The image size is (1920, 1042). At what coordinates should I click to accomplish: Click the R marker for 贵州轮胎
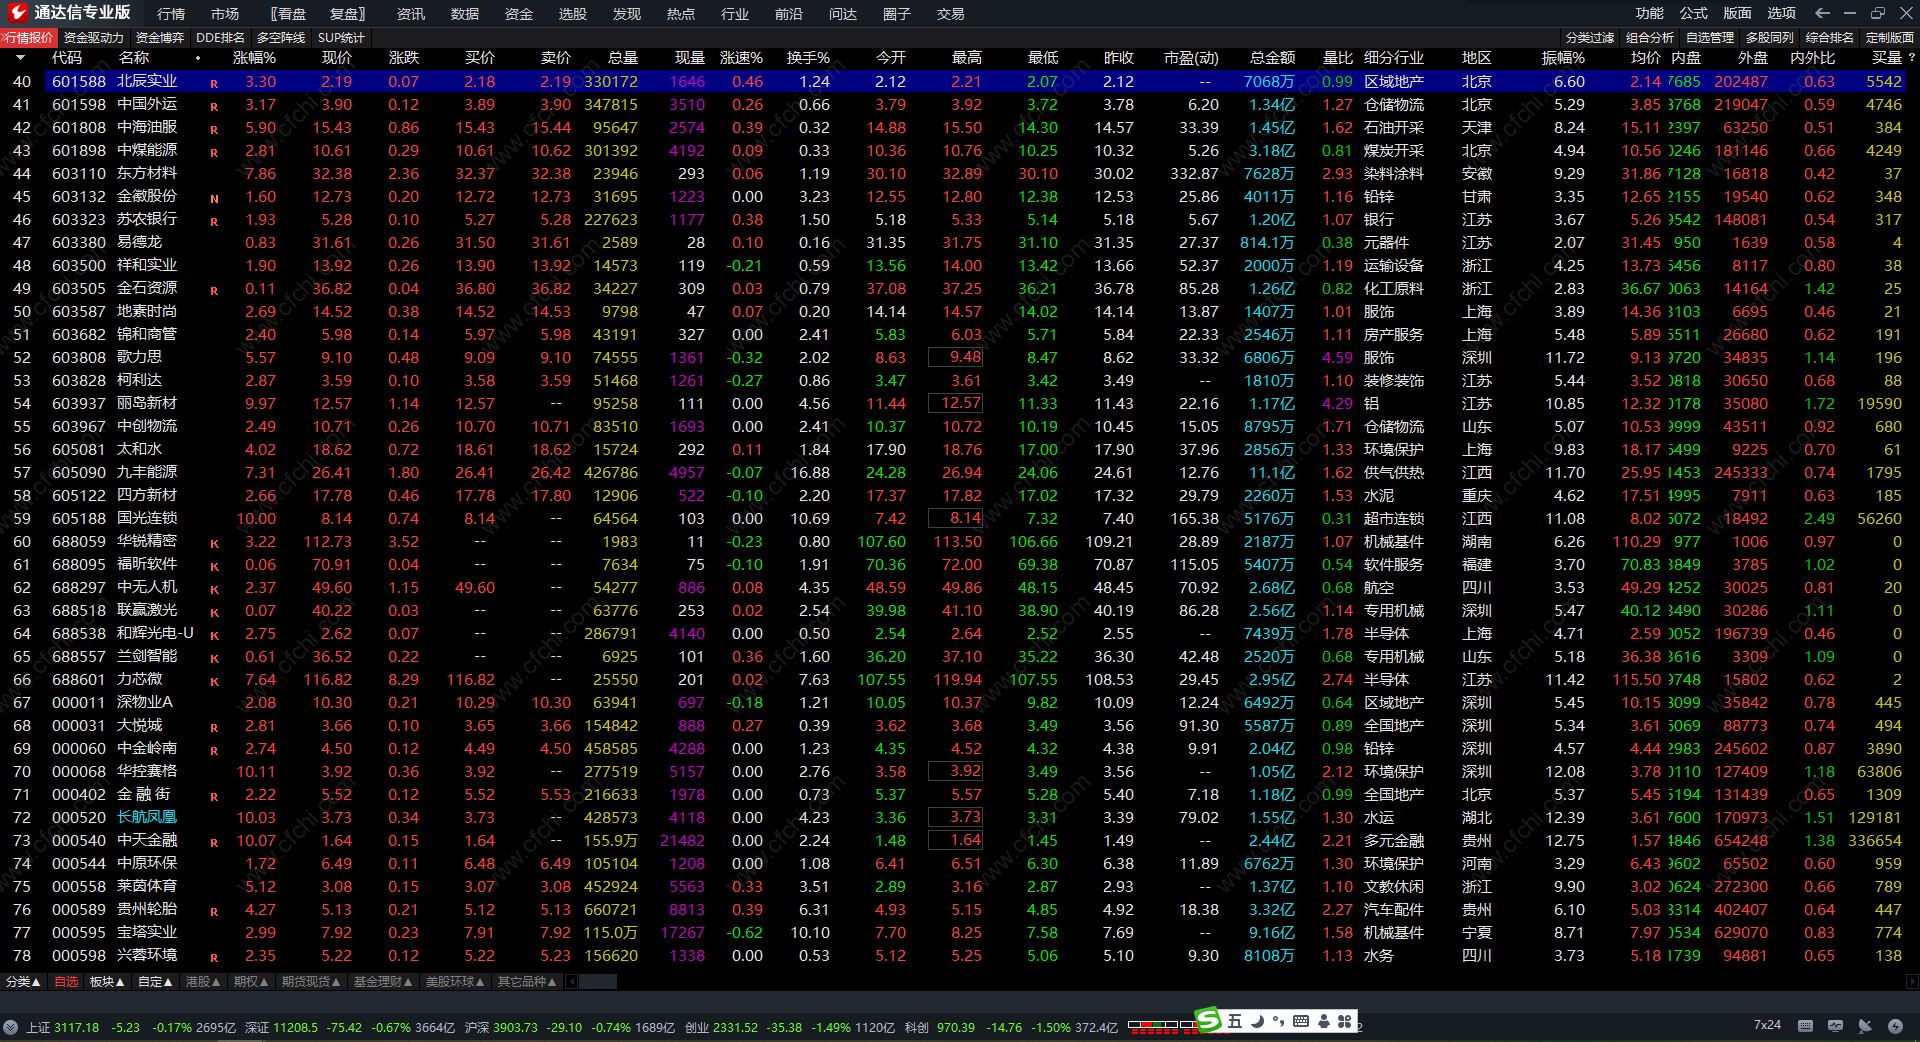(214, 911)
